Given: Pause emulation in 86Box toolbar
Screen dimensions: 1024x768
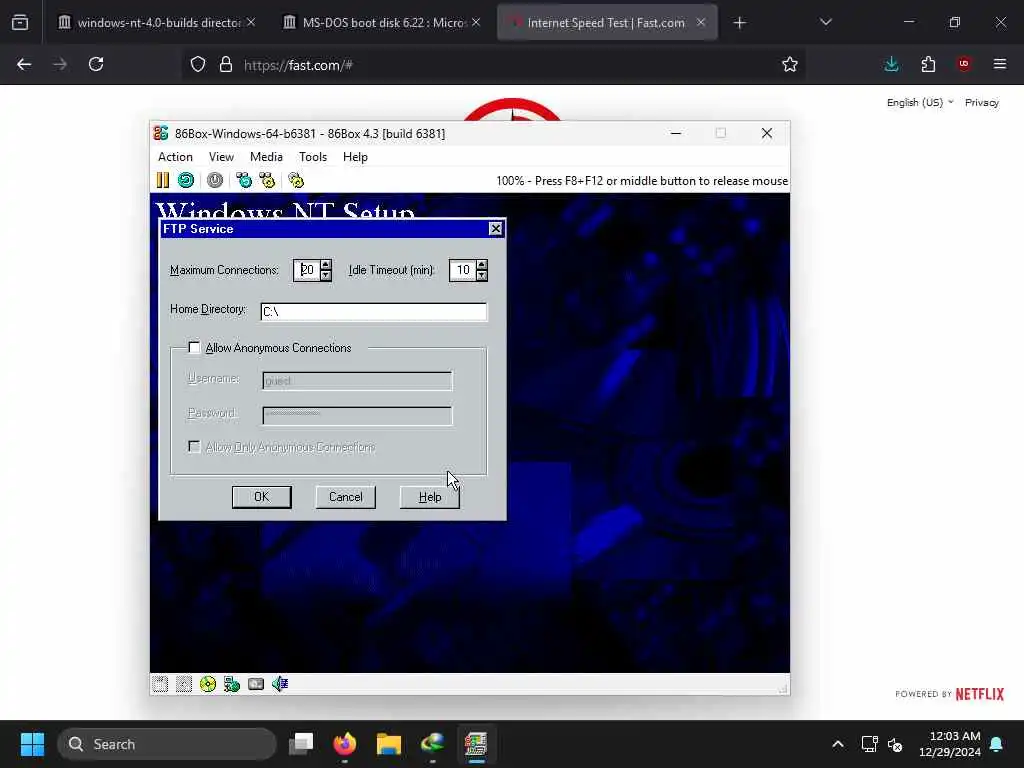Looking at the screenshot, I should (x=163, y=180).
